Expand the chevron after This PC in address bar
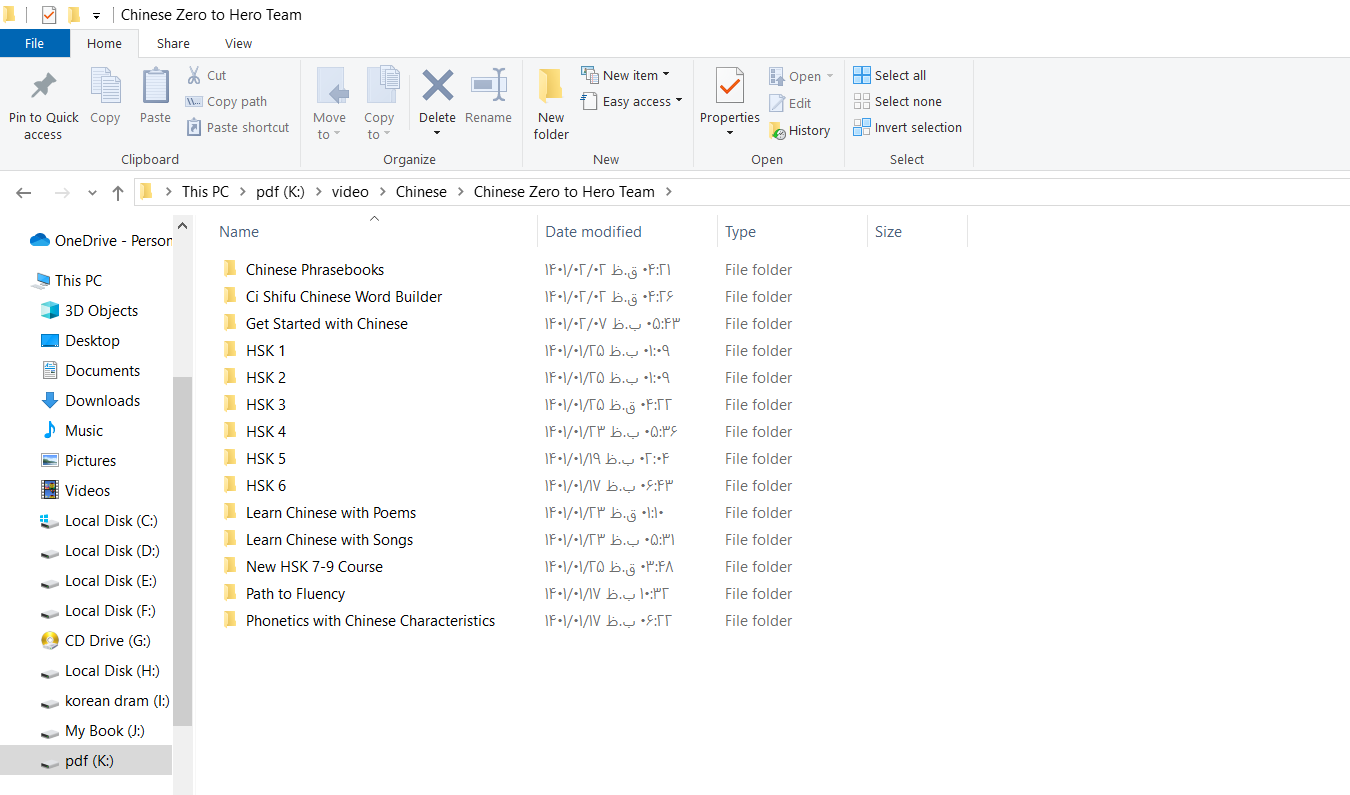Viewport: 1350px width, 795px height. (x=243, y=192)
